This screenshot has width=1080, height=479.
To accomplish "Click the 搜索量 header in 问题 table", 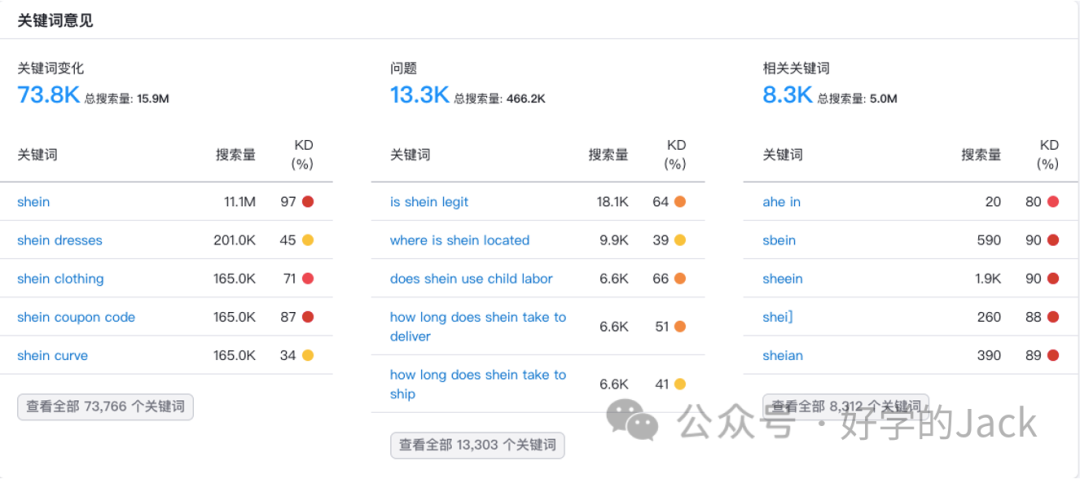I will pos(608,155).
